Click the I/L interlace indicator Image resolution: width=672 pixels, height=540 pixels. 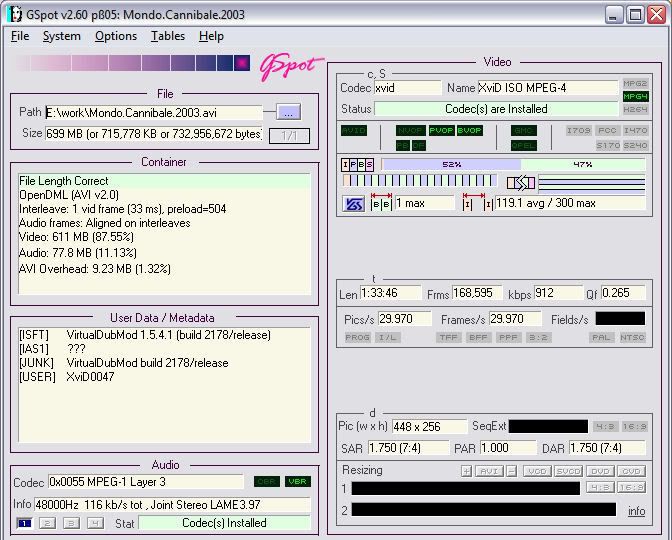(x=387, y=338)
